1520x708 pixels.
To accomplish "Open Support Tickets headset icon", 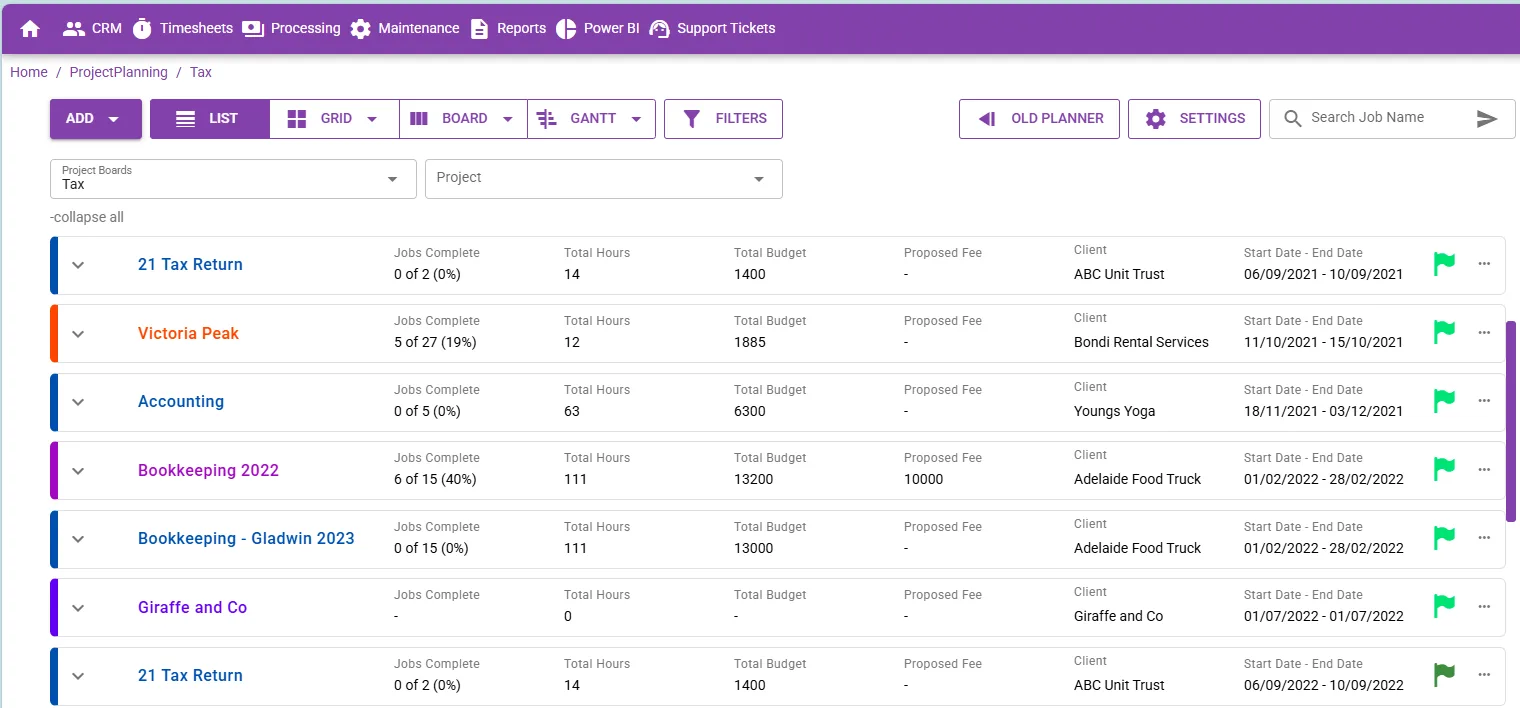I will point(659,29).
